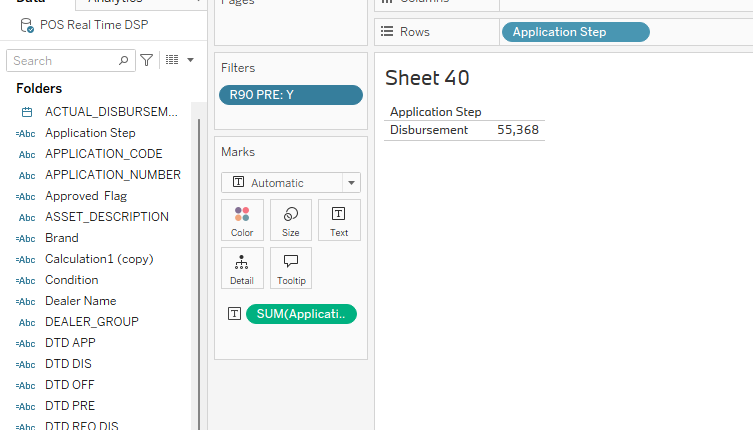Click the =Abc icon beside DTD DIS

click(25, 365)
